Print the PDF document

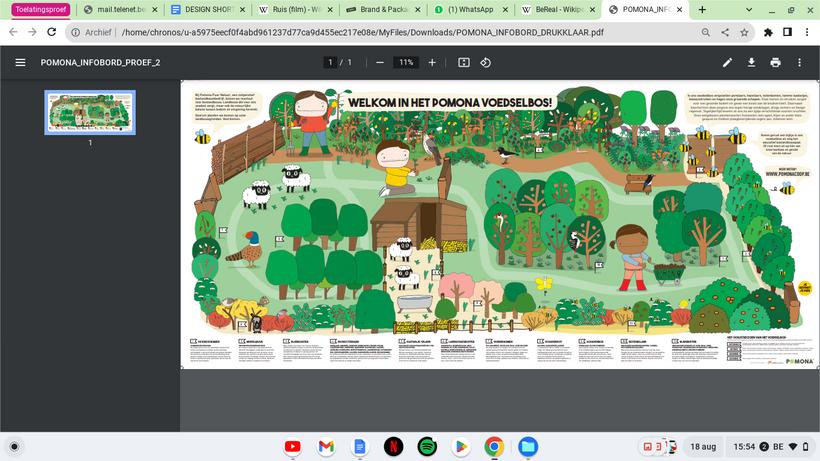click(776, 62)
